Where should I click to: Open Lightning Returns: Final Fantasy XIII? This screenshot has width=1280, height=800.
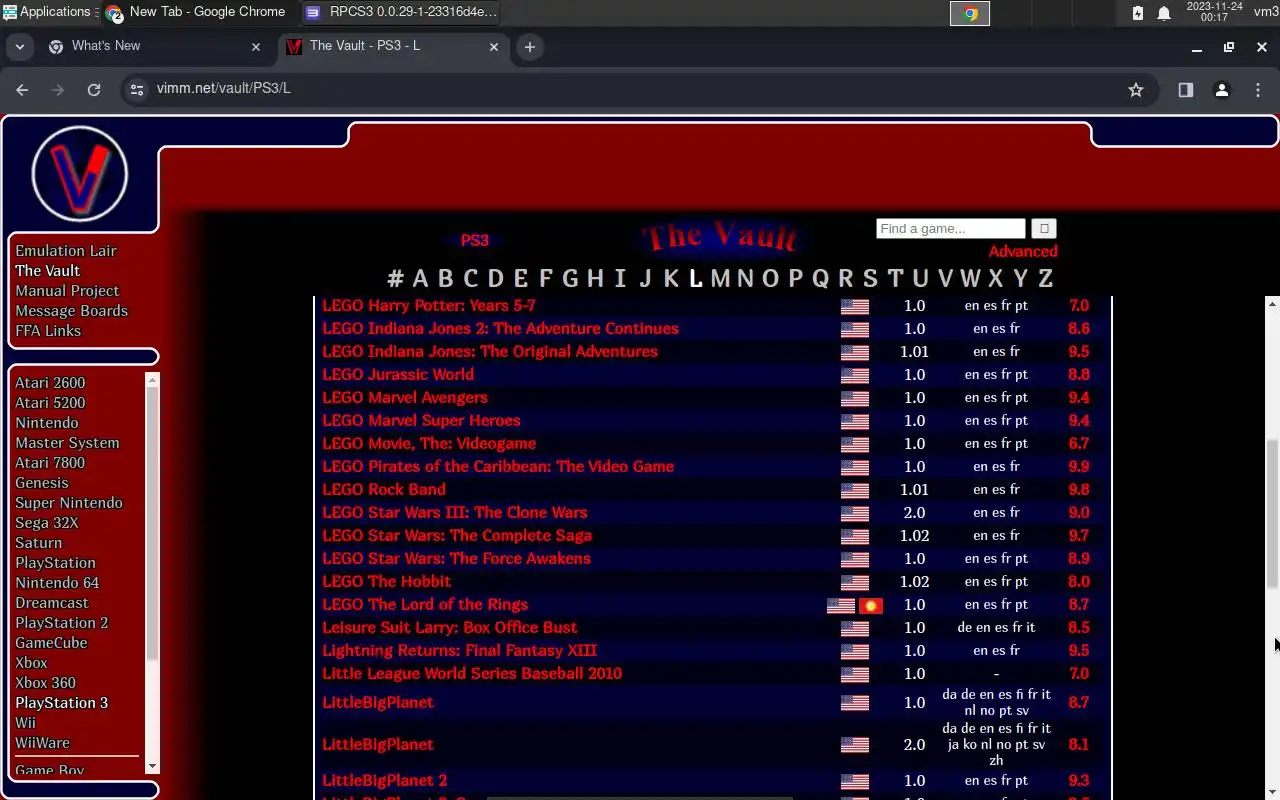[x=459, y=651]
